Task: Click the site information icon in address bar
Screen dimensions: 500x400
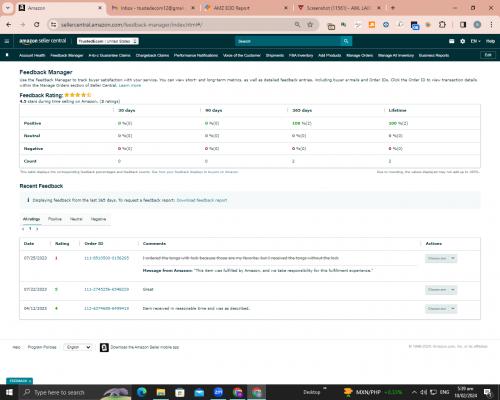Action: point(53,25)
